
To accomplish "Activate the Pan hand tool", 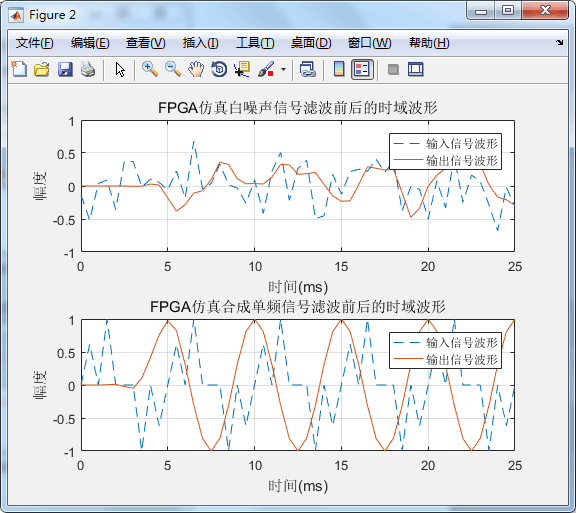I will [x=196, y=69].
